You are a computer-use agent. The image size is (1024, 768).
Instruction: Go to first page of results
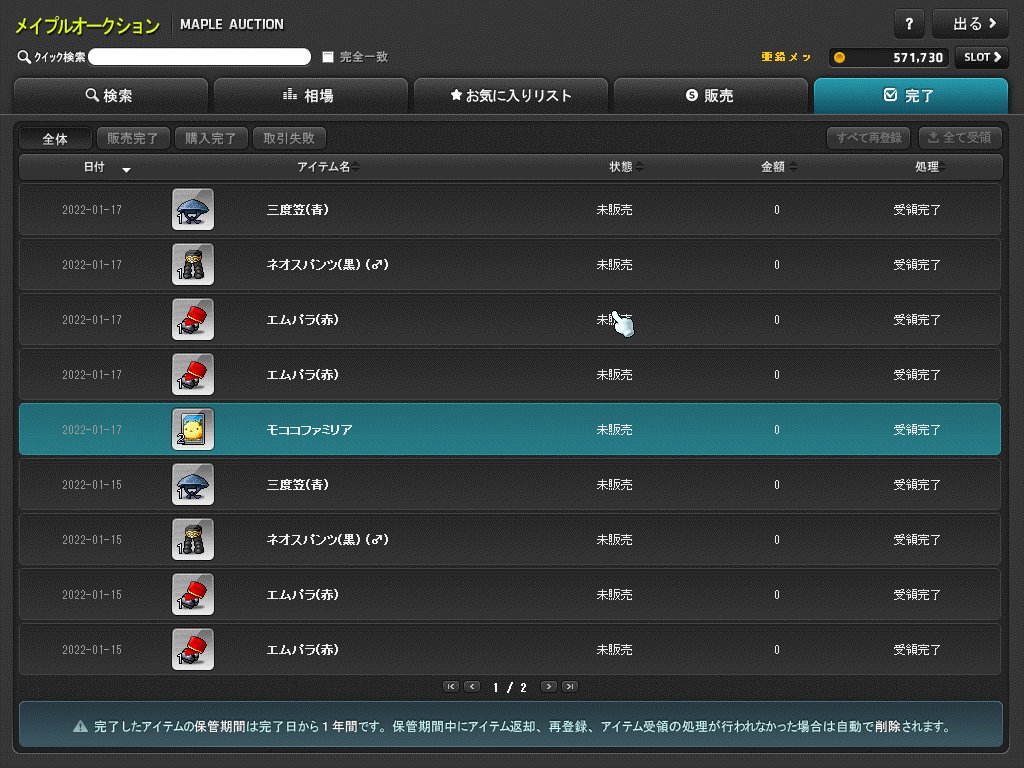451,686
